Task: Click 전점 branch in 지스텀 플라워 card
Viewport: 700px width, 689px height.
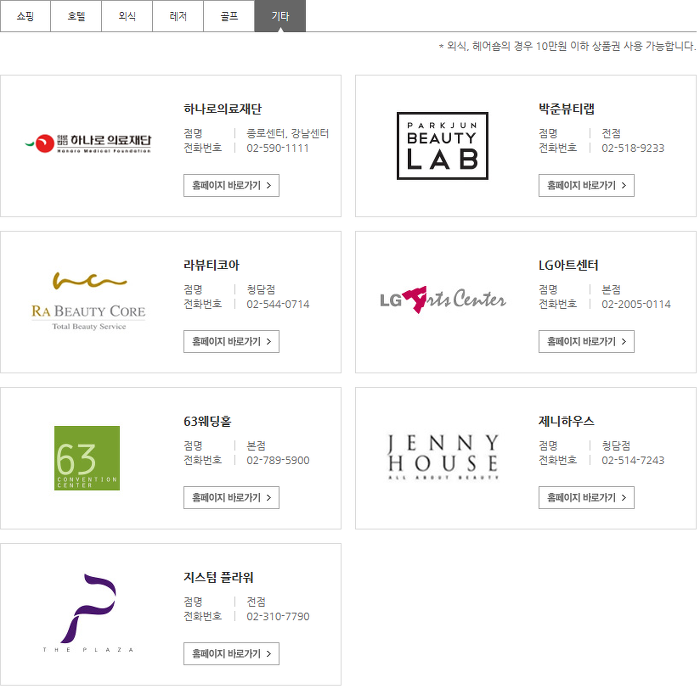Action: click(256, 602)
